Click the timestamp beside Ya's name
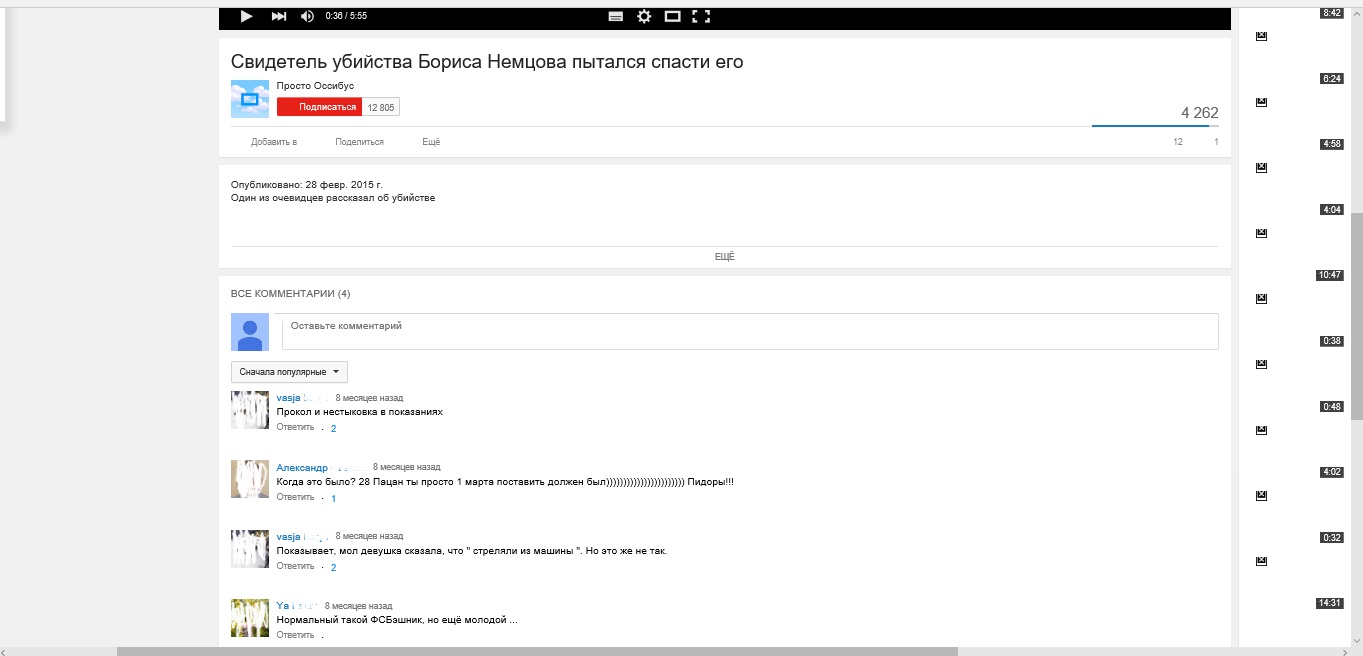The width and height of the screenshot is (1363, 656). 358,606
